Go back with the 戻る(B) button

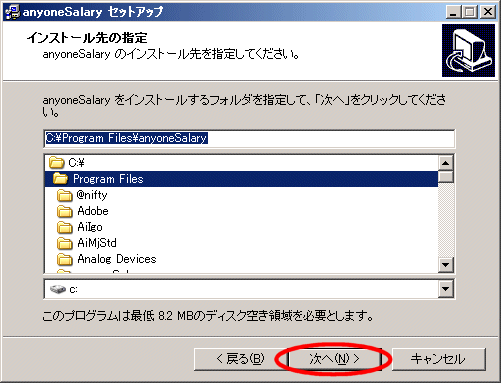(x=240, y=359)
